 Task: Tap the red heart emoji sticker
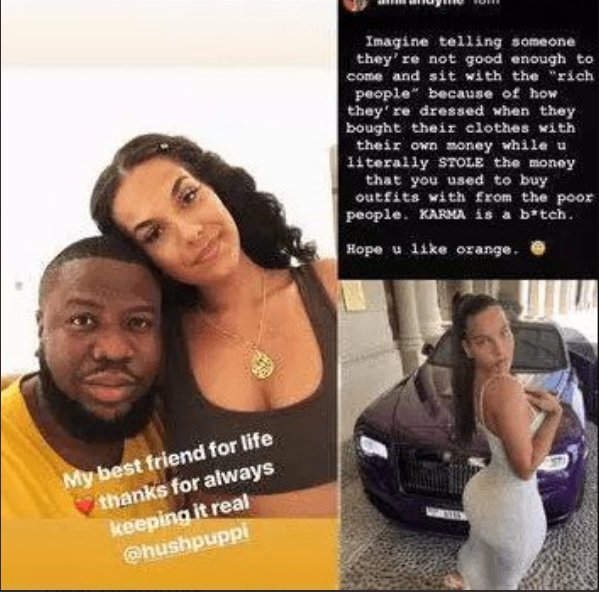pos(84,506)
